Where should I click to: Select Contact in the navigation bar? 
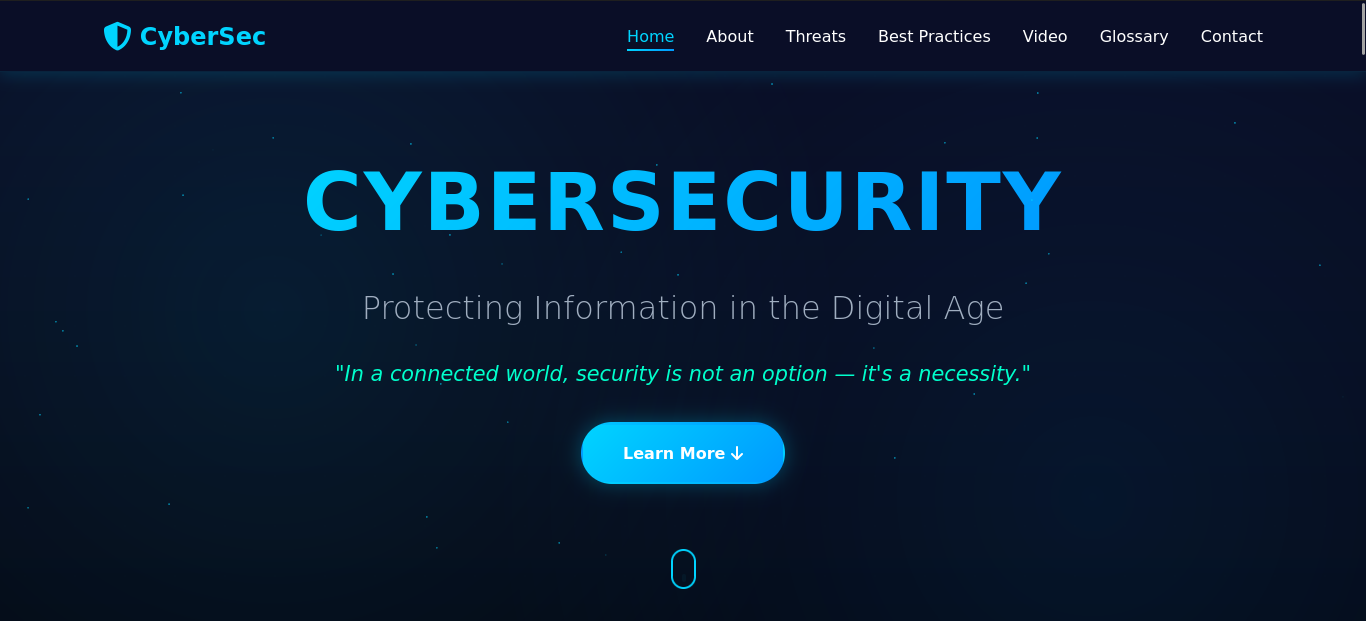pos(1231,36)
